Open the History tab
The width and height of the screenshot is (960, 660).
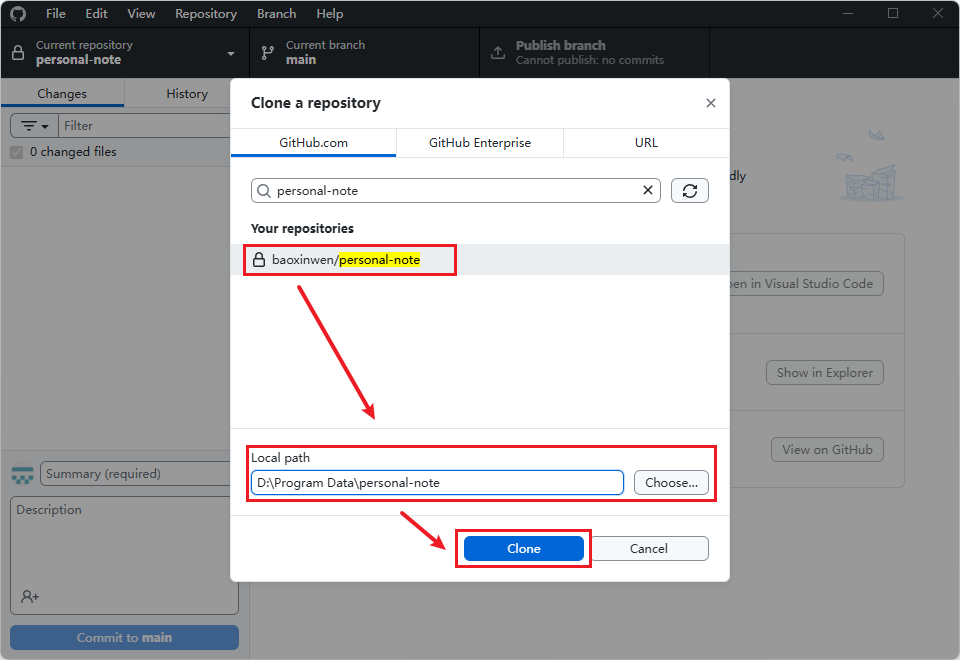pyautogui.click(x=187, y=94)
